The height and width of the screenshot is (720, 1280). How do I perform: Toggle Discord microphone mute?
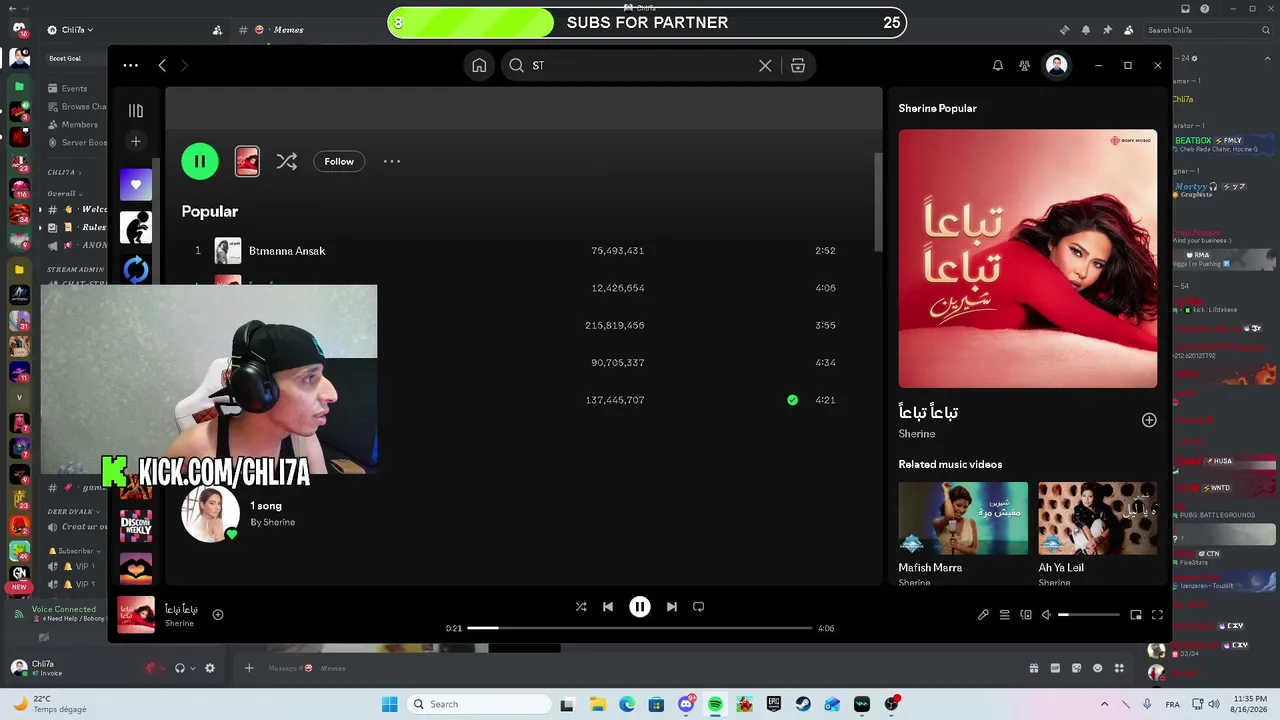click(x=151, y=668)
